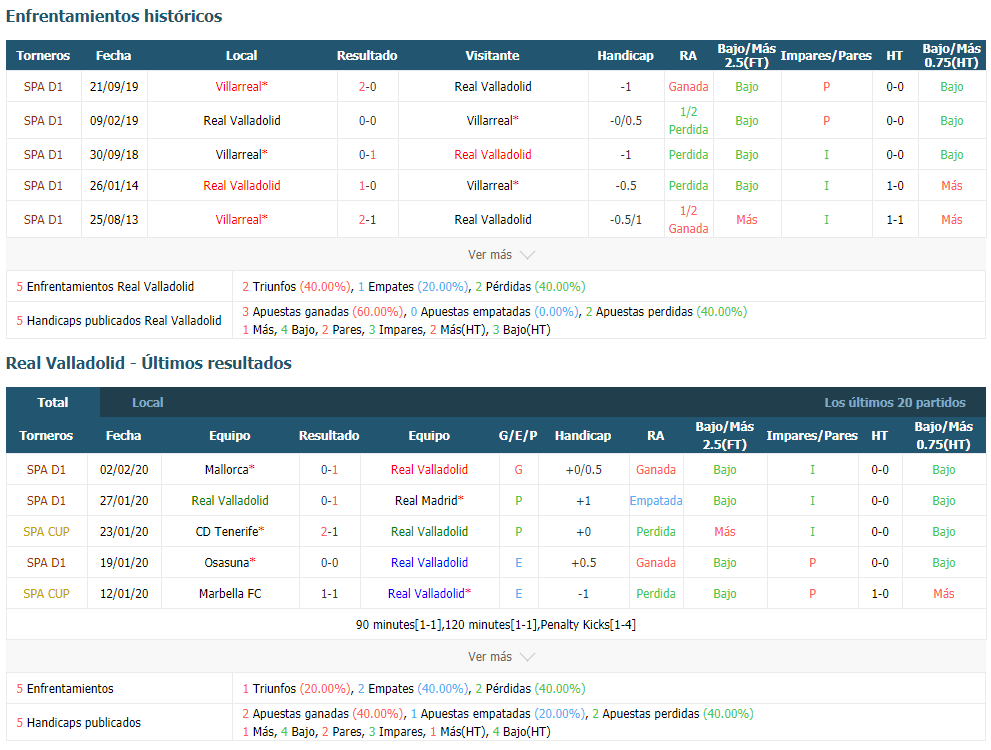The width and height of the screenshot is (991, 750).
Task: Select 5 Handicaps publicados Real Valladolid label
Action: (x=119, y=320)
